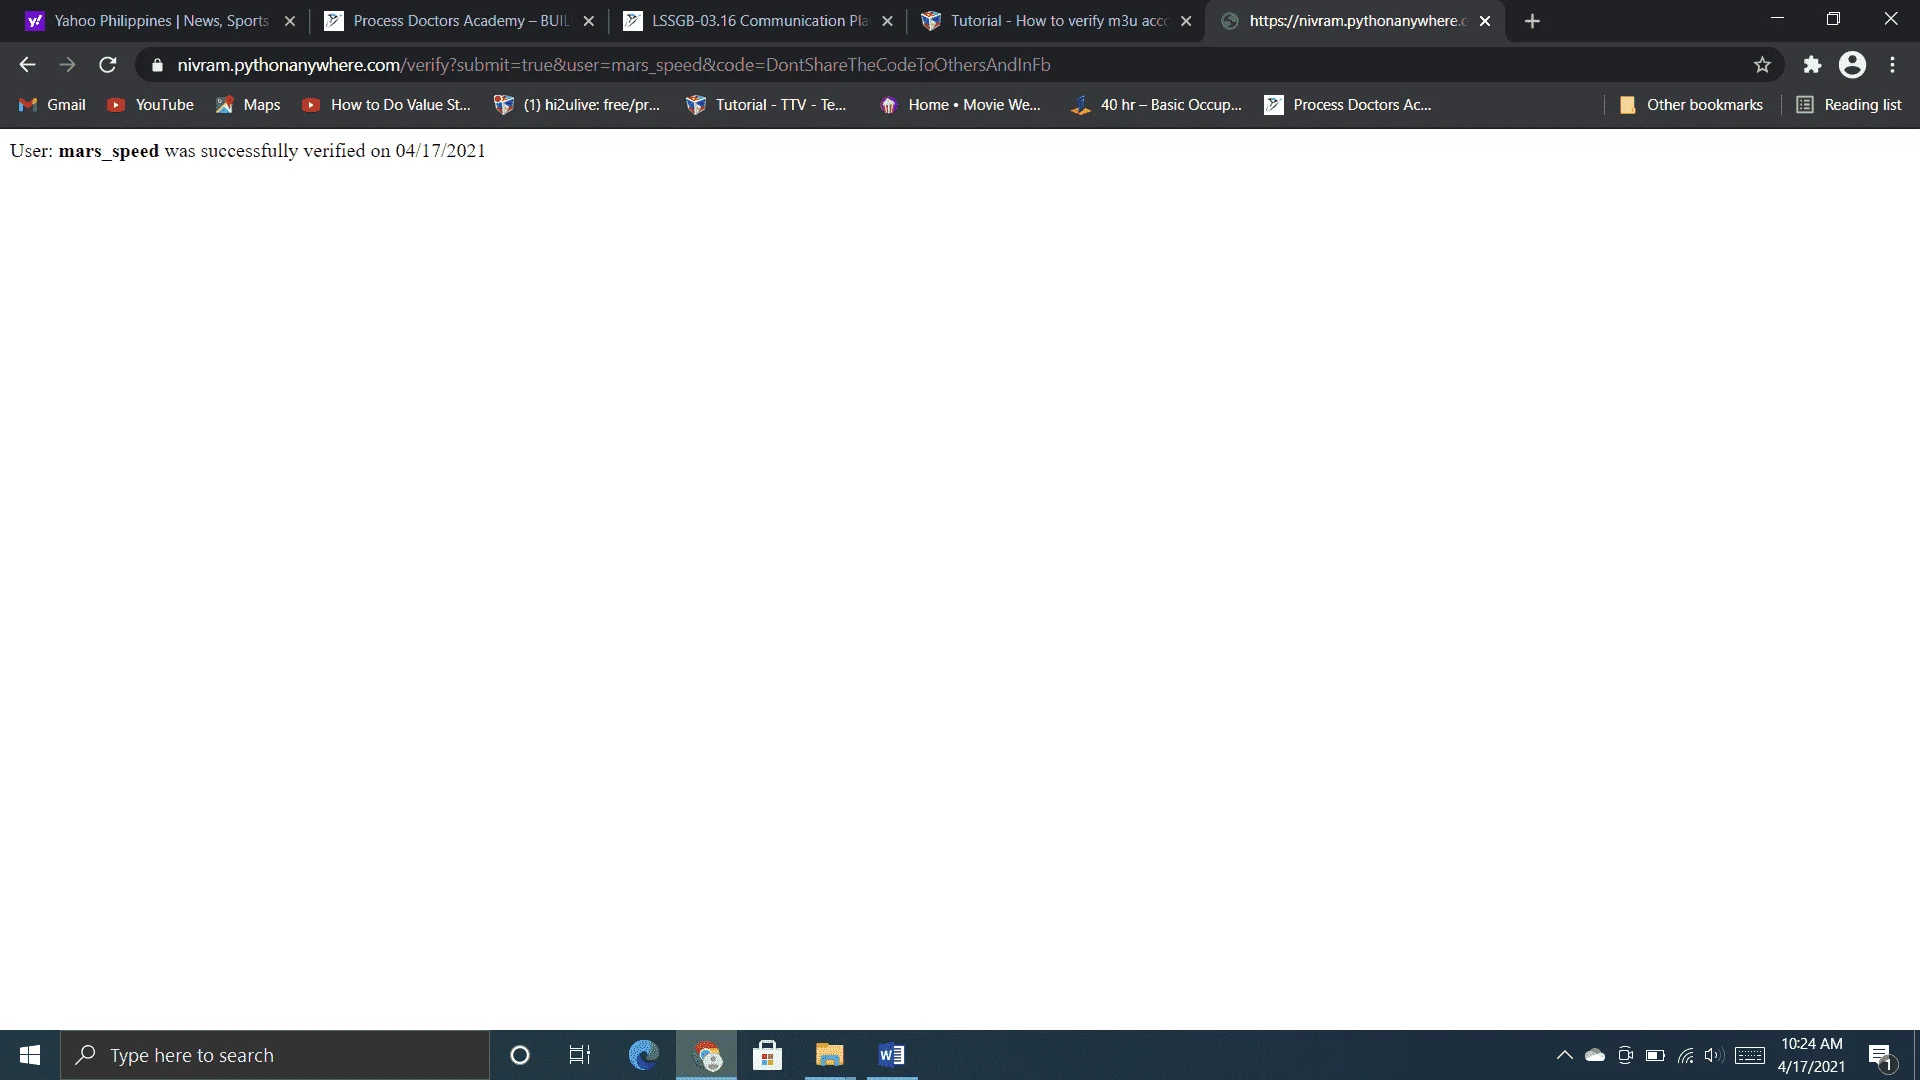The image size is (1920, 1080).
Task: Open the clock showing 10:24 AM
Action: pos(1811,1055)
